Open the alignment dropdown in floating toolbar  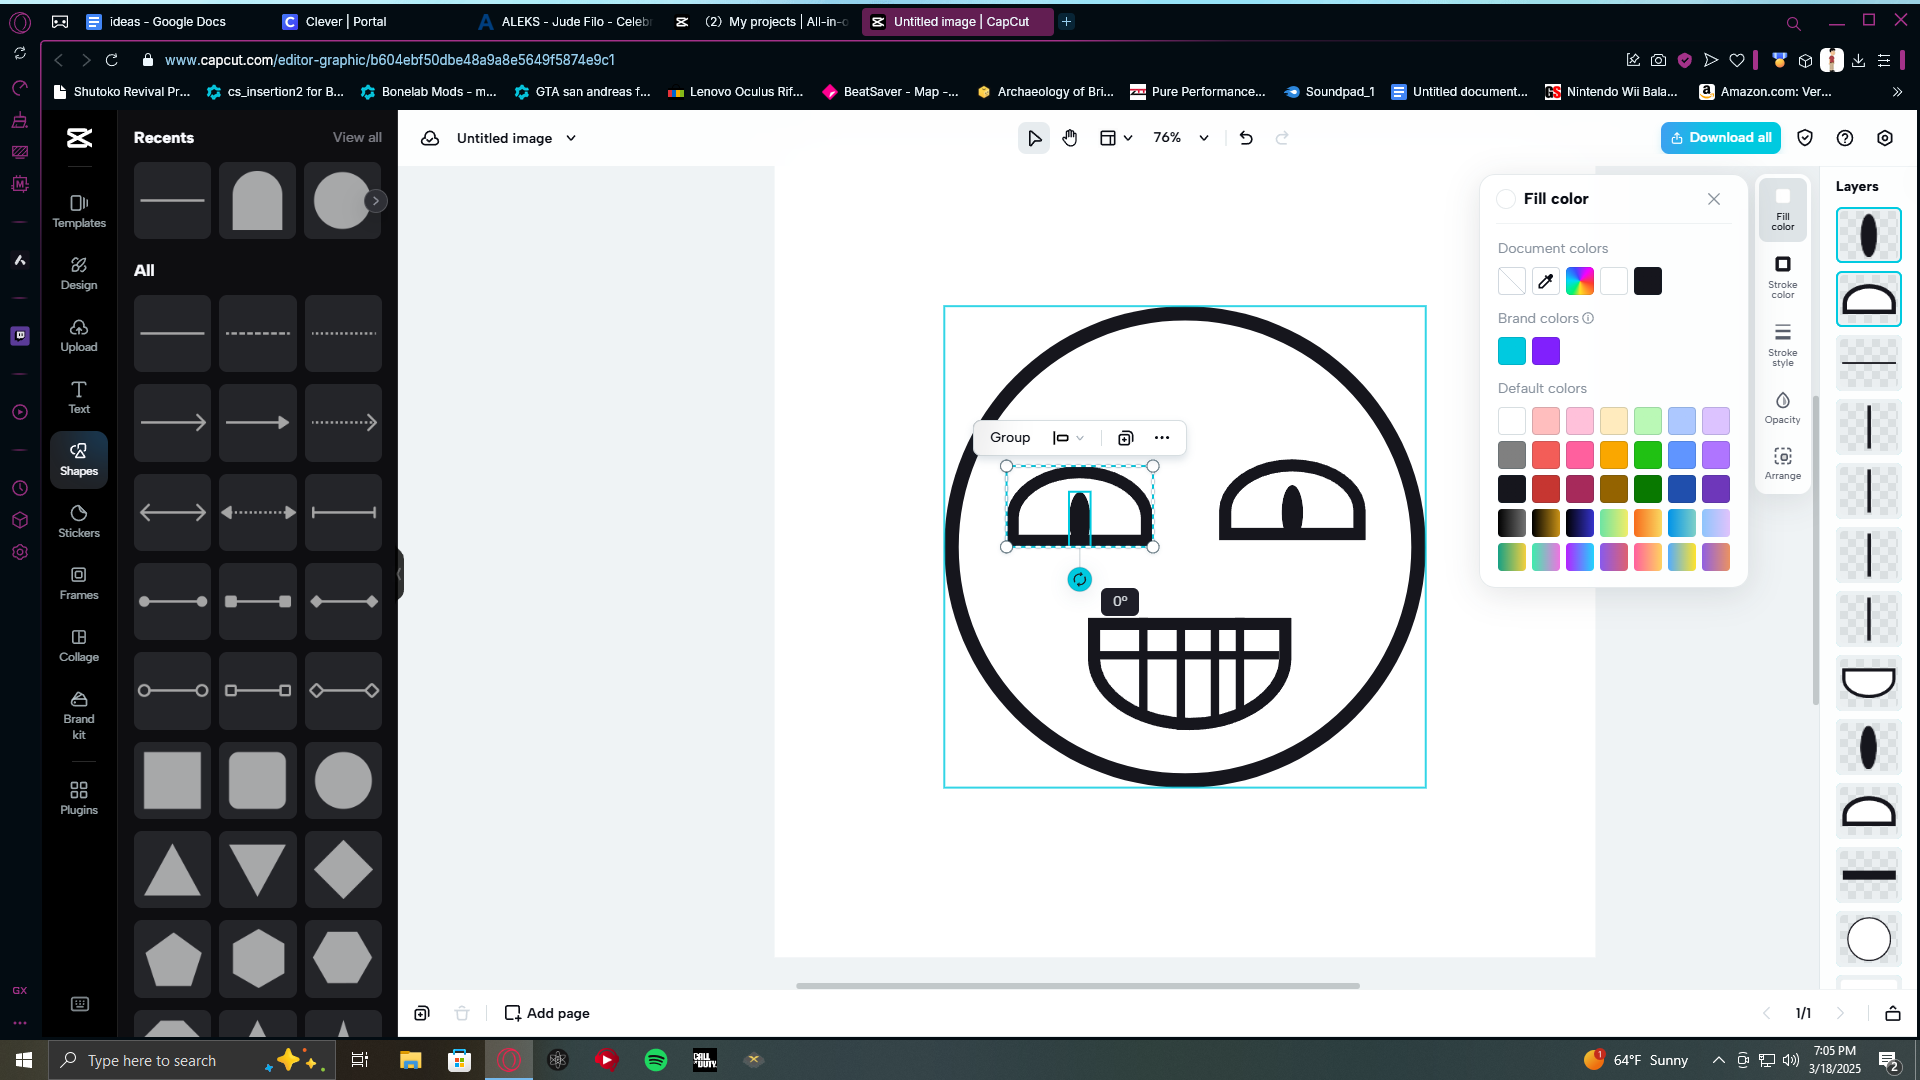click(1068, 438)
